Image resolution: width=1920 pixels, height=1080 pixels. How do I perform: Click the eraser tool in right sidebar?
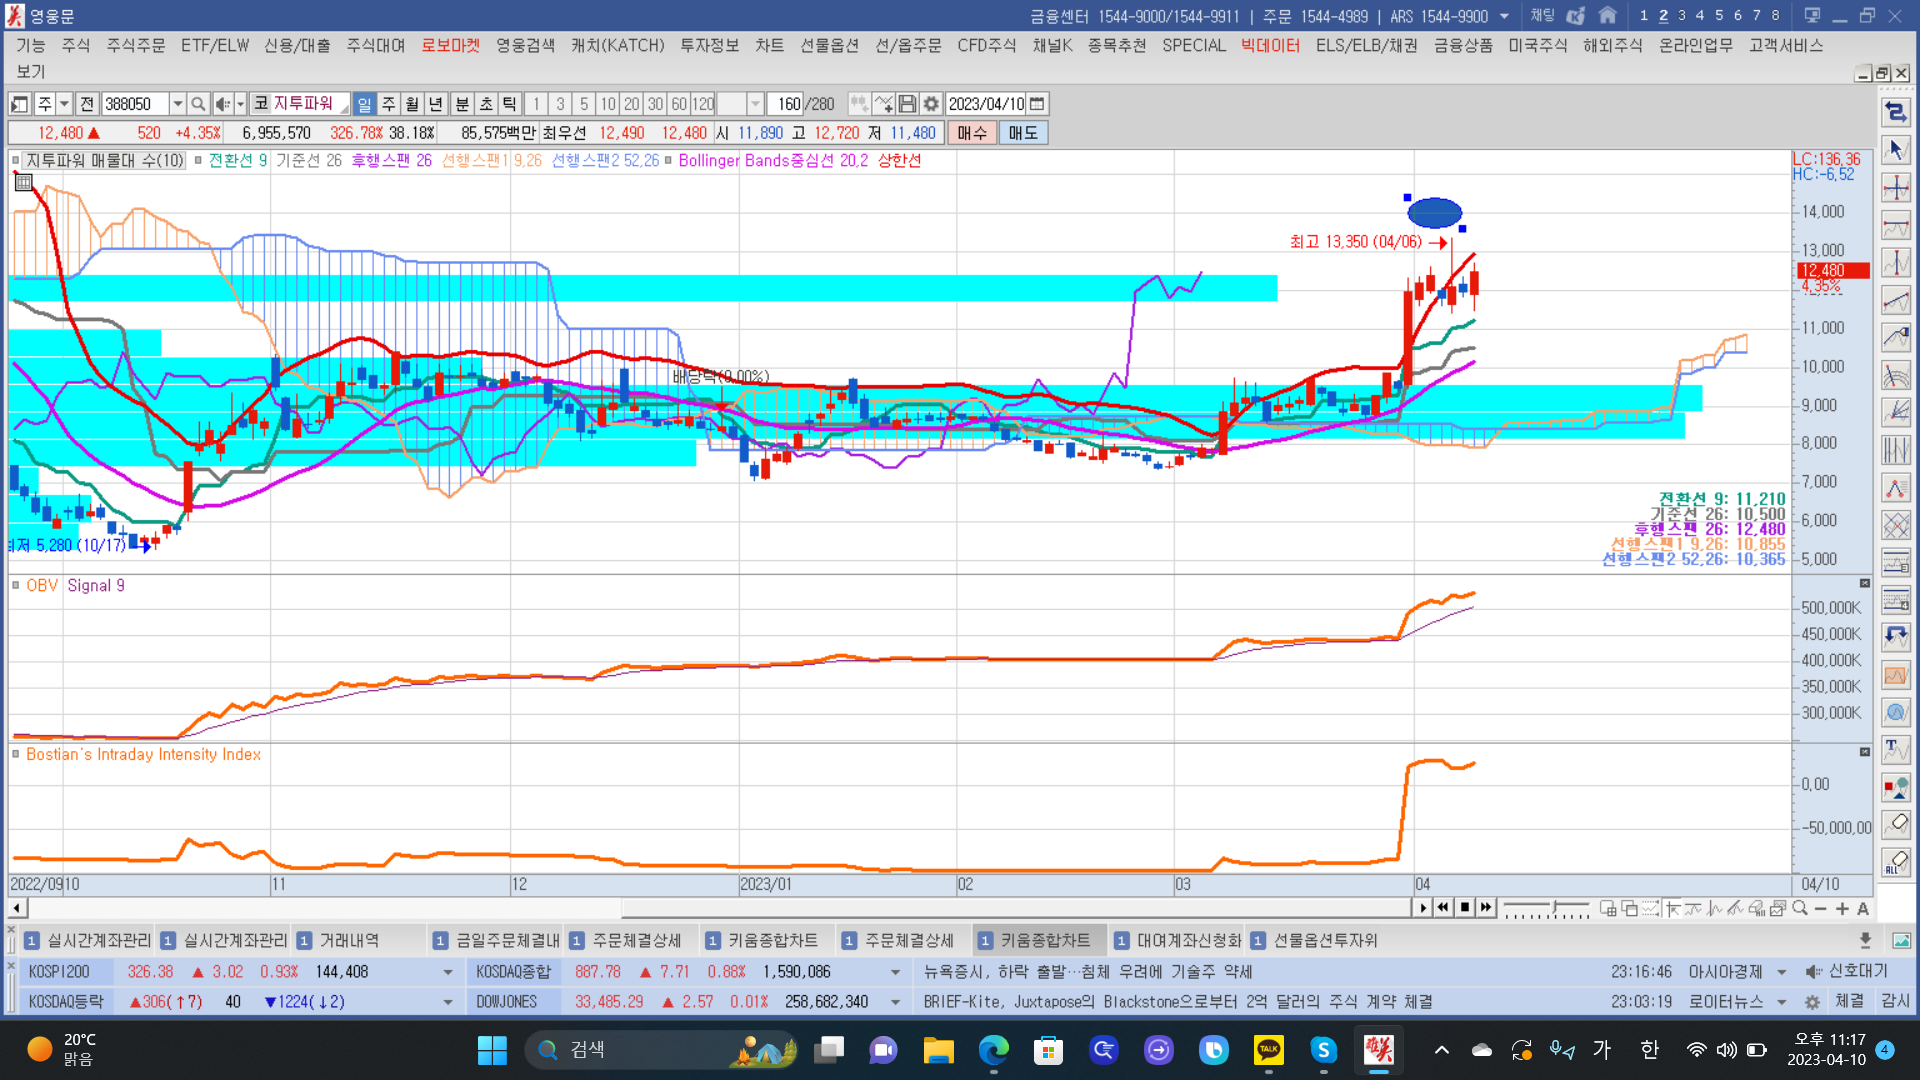[1896, 824]
